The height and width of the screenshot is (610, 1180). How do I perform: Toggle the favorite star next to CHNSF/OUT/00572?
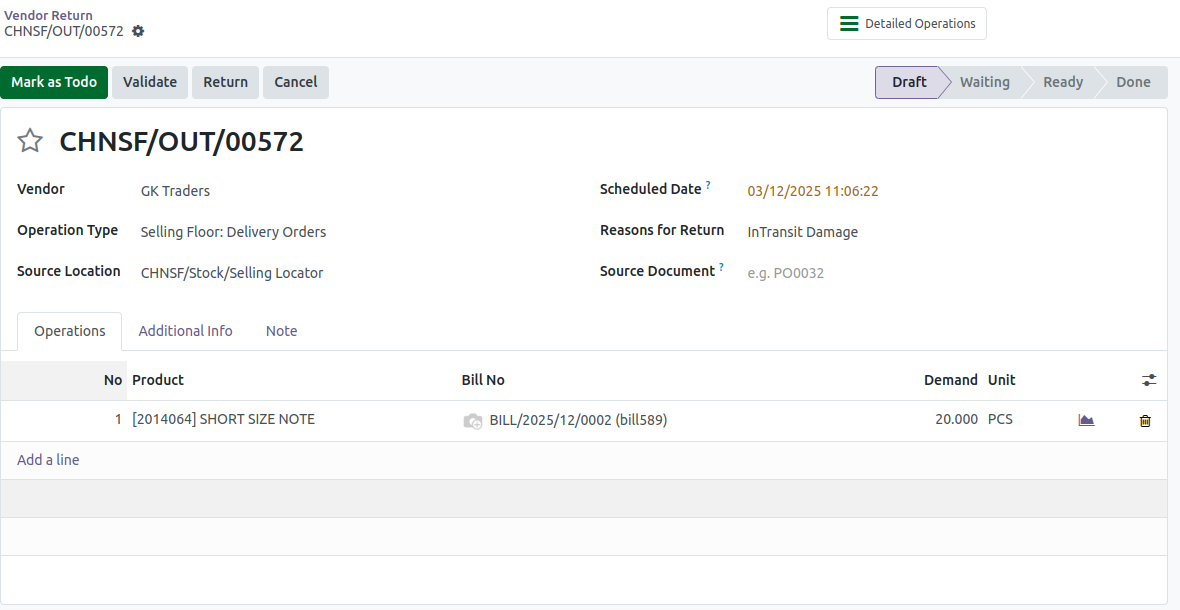pyautogui.click(x=30, y=141)
